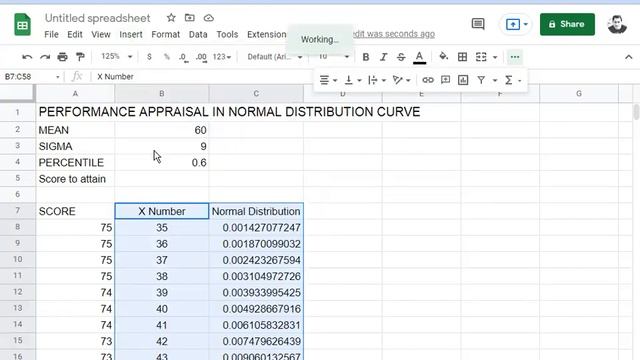Select the paint format tool
Viewport: 640px width, 360px height.
click(x=80, y=57)
